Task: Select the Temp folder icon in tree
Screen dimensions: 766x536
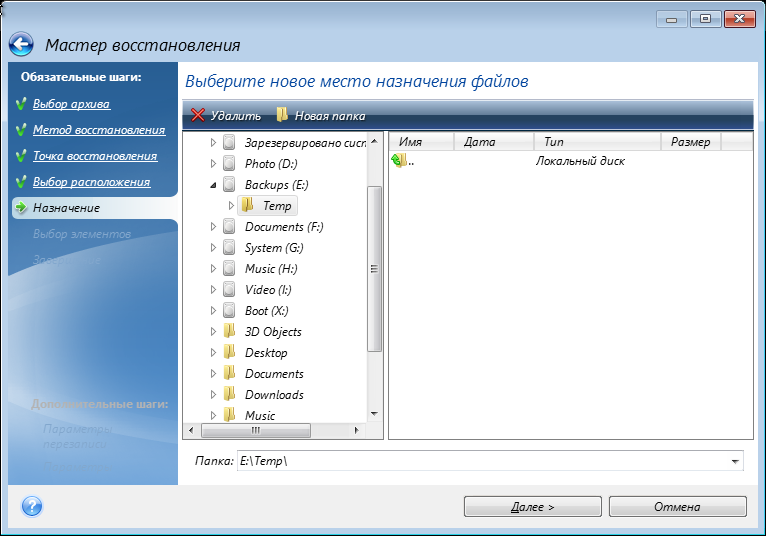Action: pyautogui.click(x=247, y=206)
